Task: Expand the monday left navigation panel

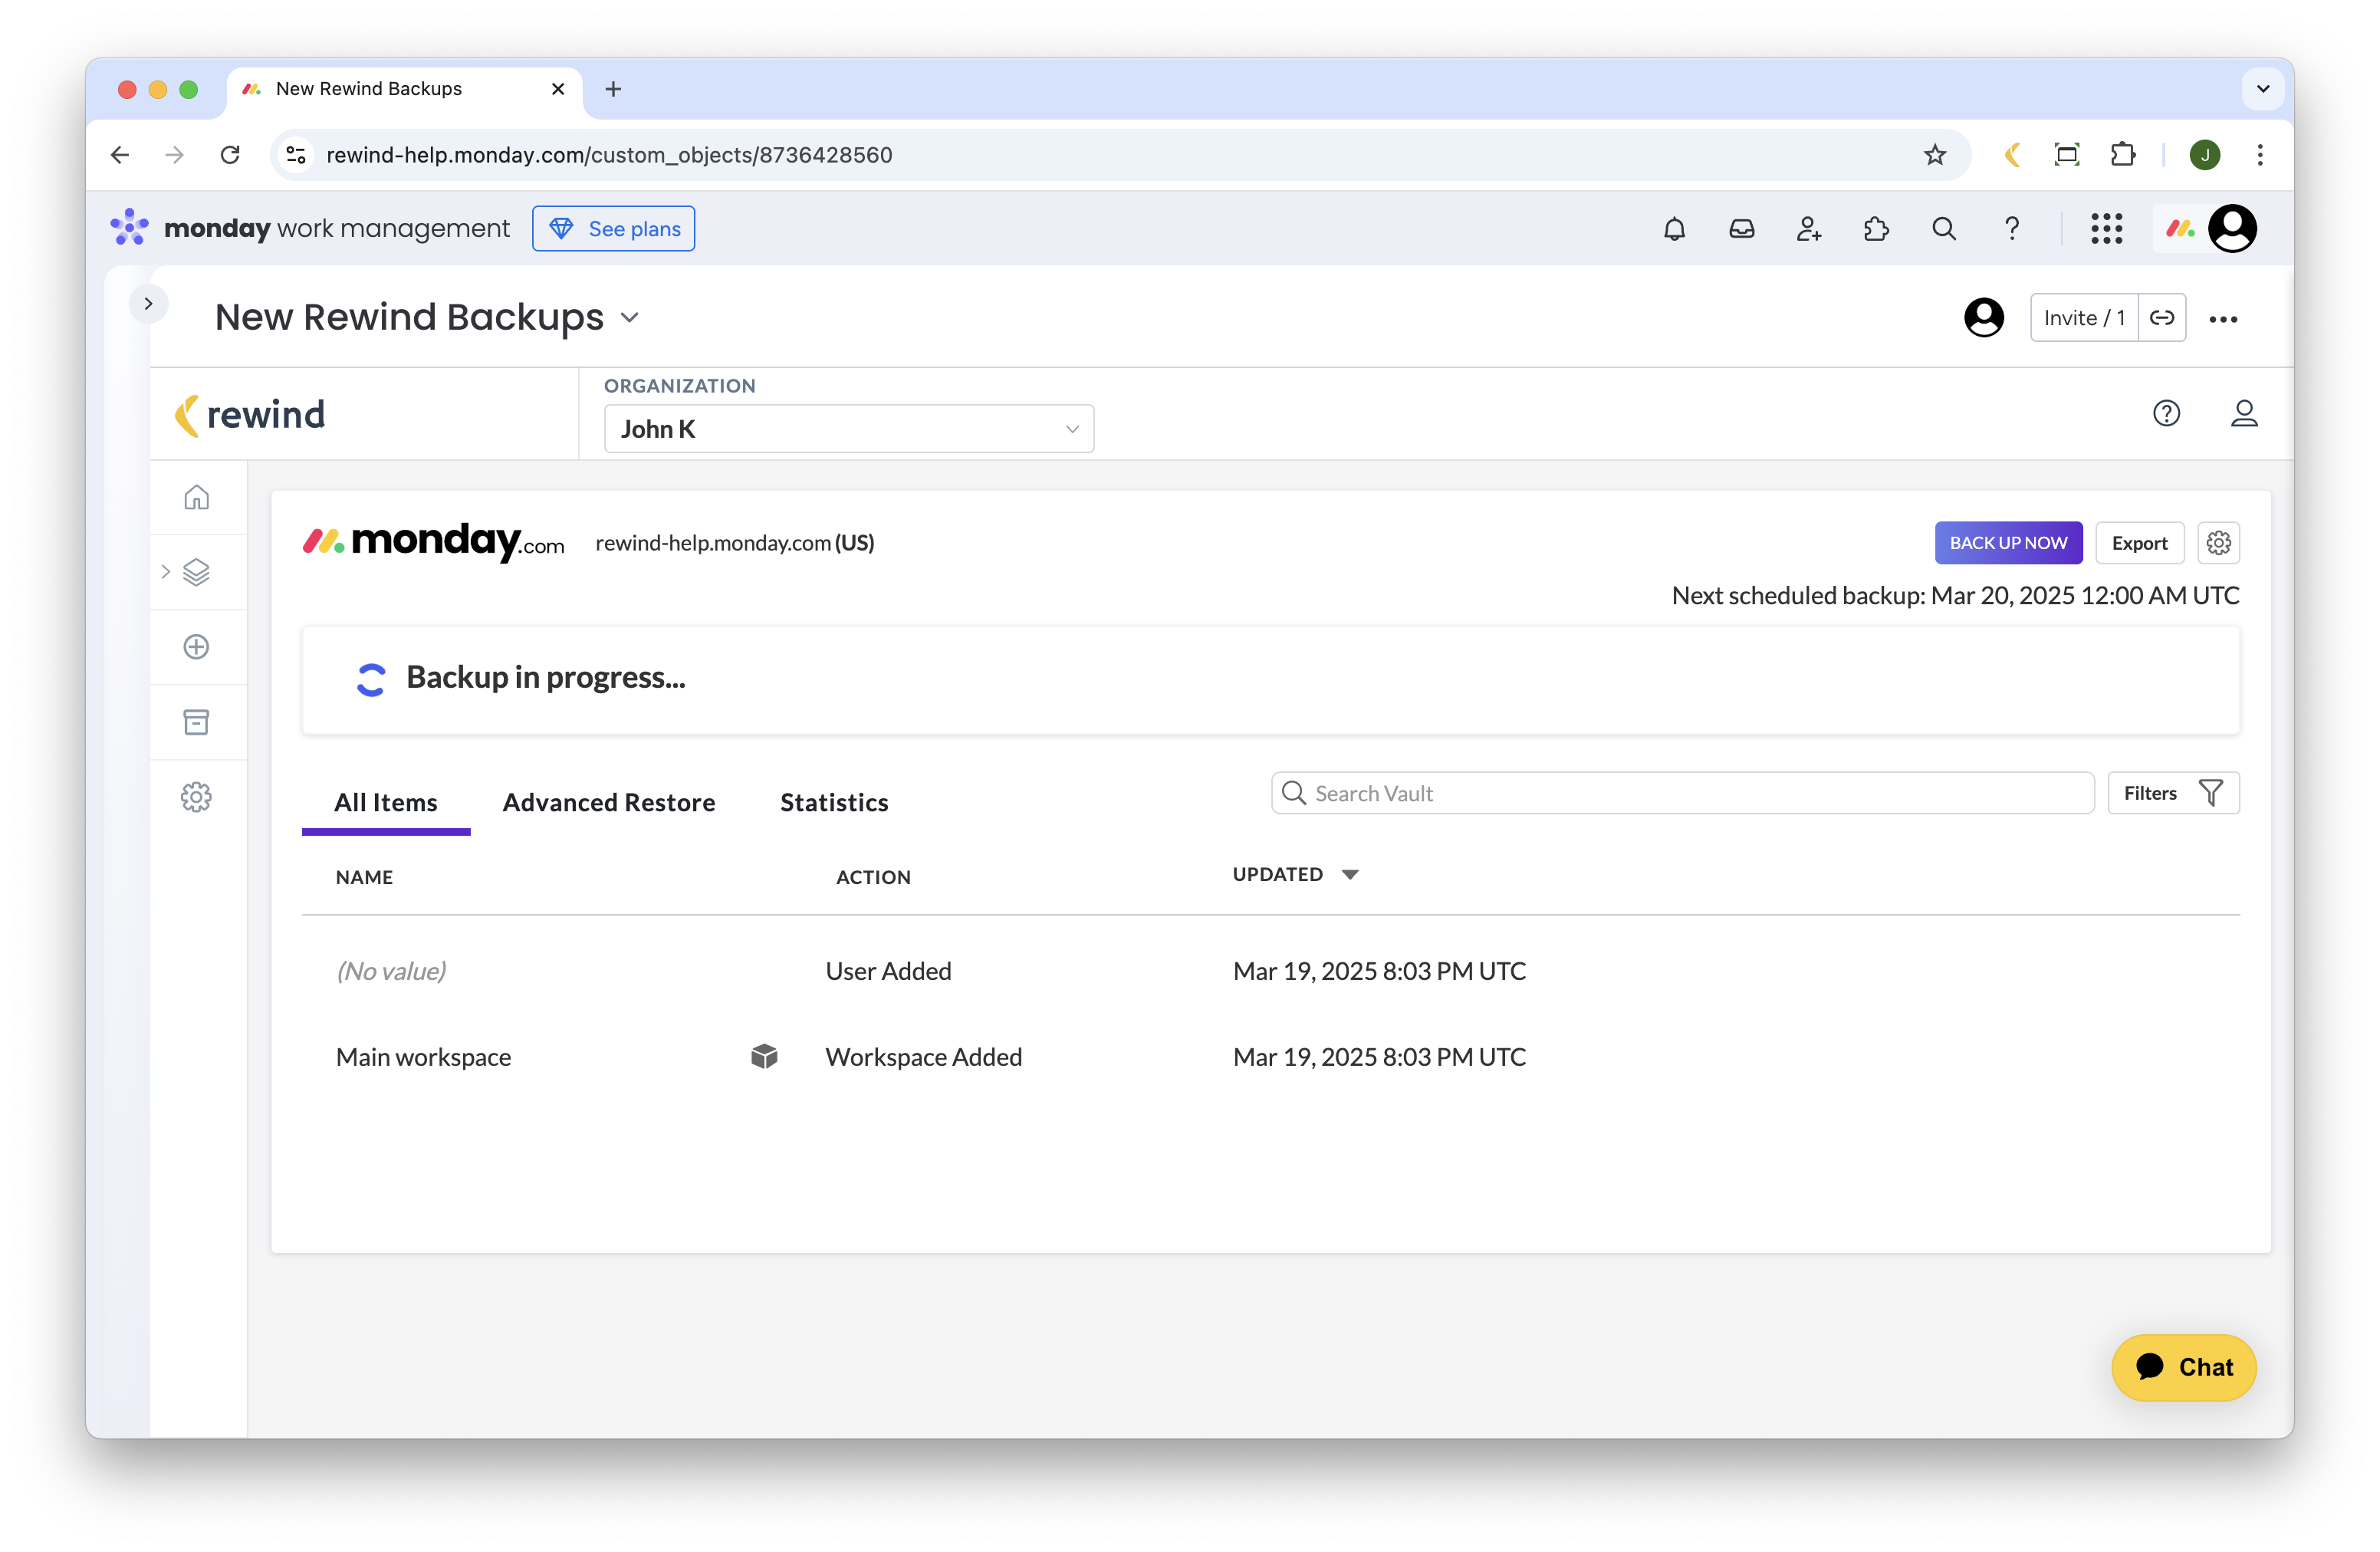Action: coord(148,303)
